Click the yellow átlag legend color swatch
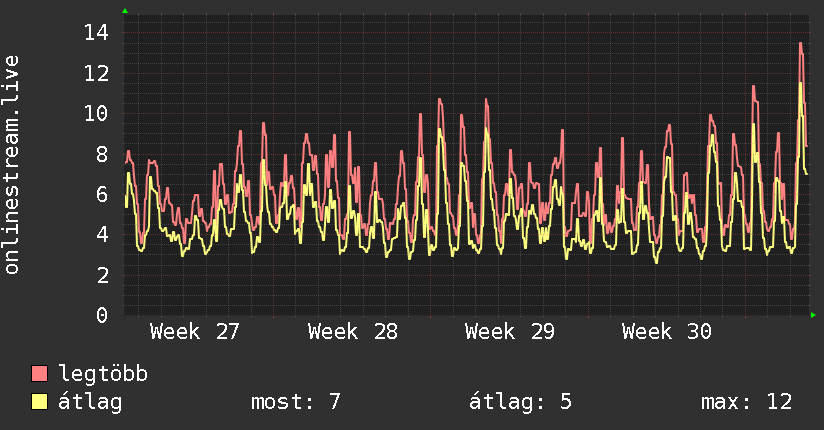The height and width of the screenshot is (430, 824). 39,402
